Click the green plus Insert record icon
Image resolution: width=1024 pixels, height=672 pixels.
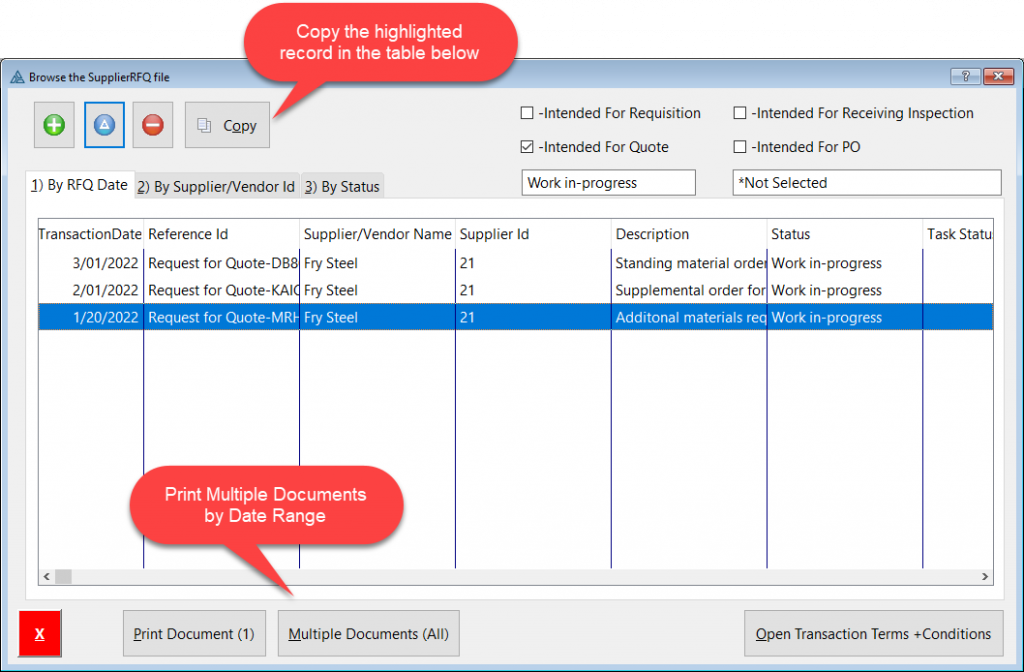pyautogui.click(x=54, y=125)
